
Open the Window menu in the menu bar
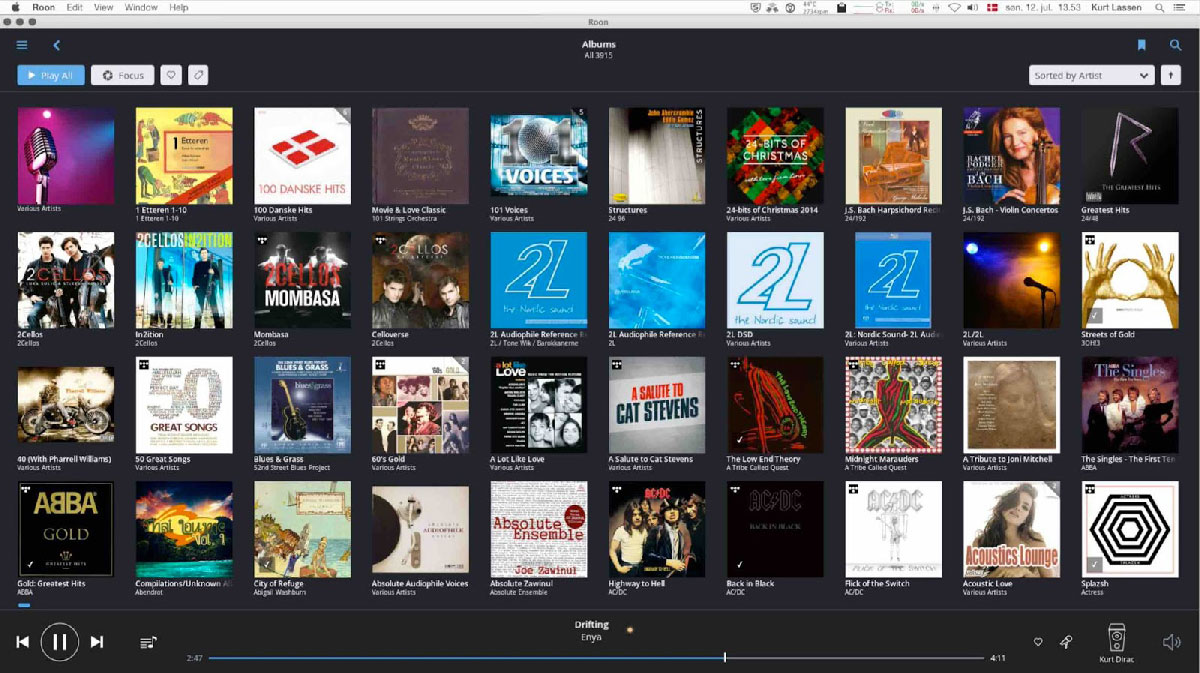coord(141,7)
